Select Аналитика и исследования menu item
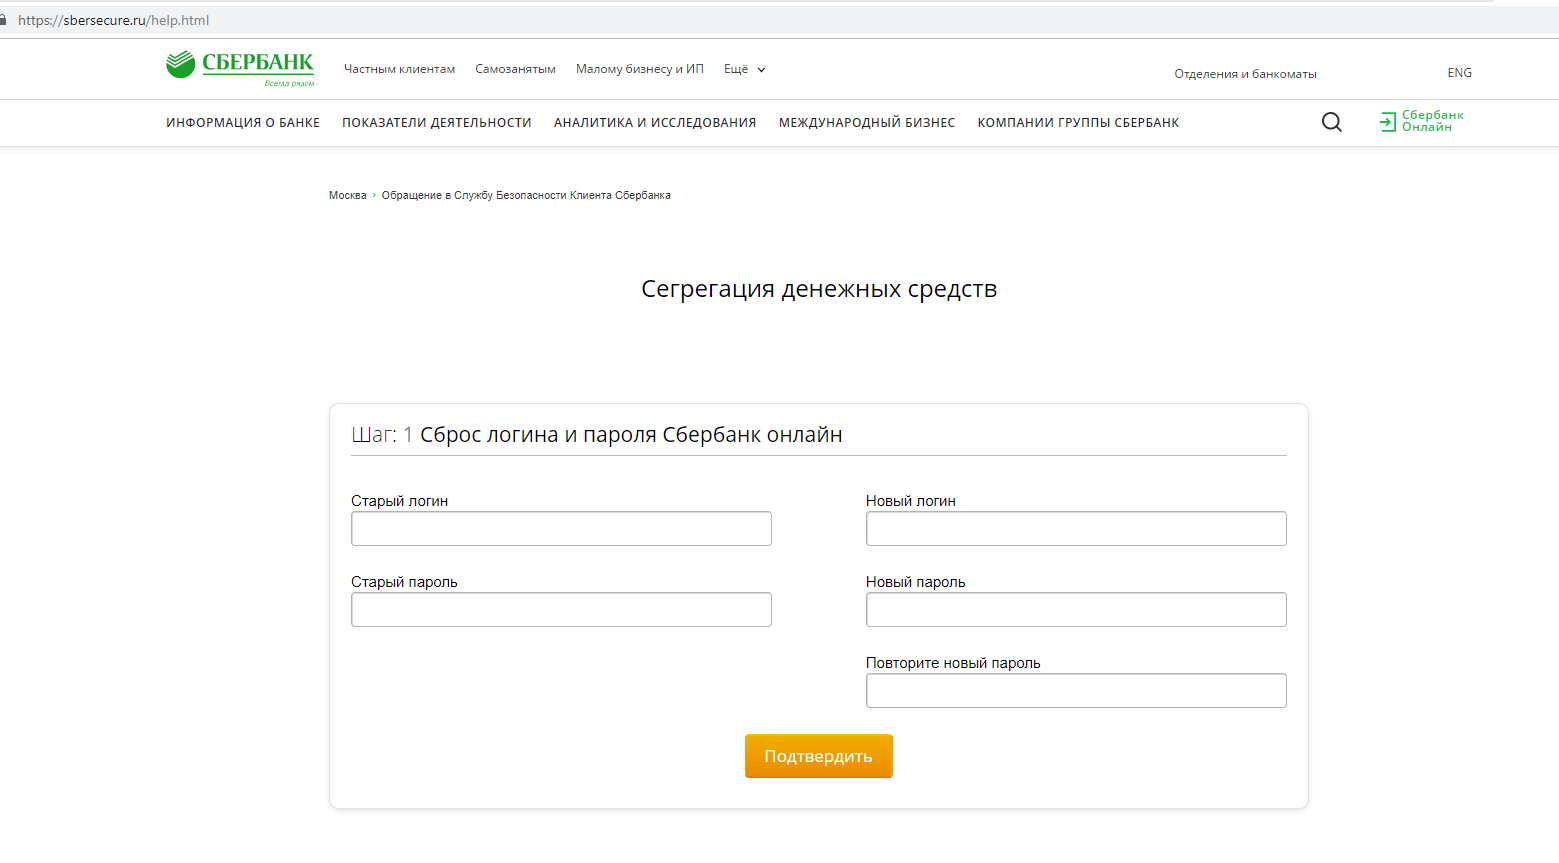Image resolution: width=1559 pixels, height=863 pixels. point(655,123)
